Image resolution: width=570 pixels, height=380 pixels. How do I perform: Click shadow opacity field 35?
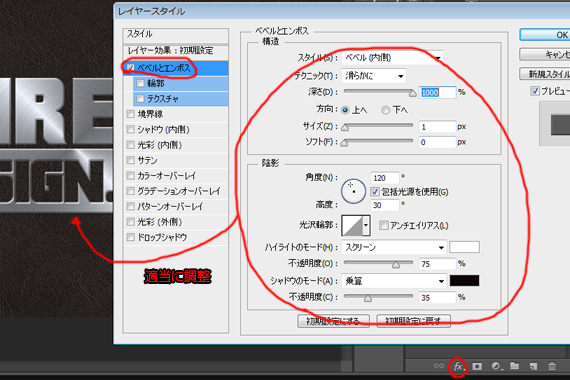(437, 297)
